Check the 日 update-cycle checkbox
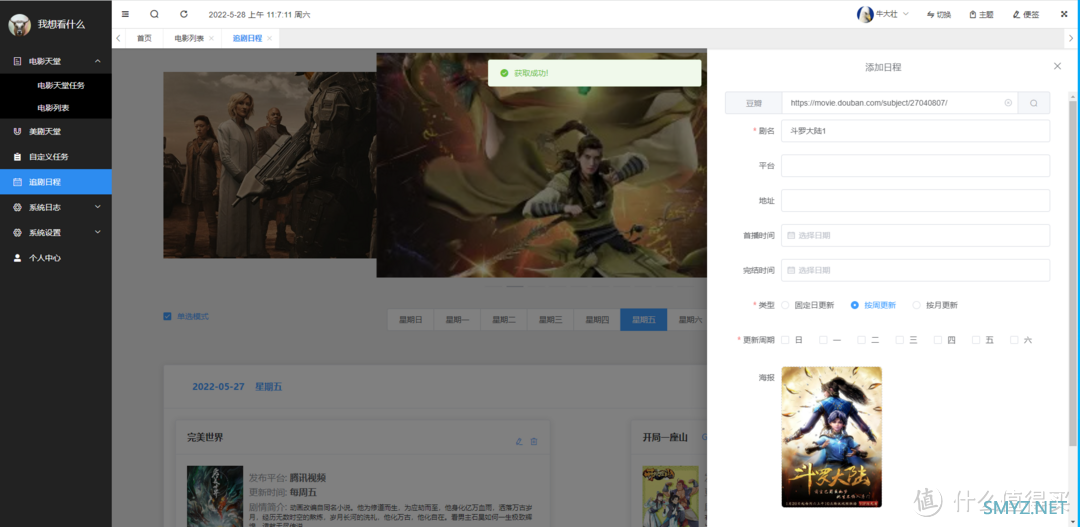Viewport: 1080px width, 527px height. 785,340
